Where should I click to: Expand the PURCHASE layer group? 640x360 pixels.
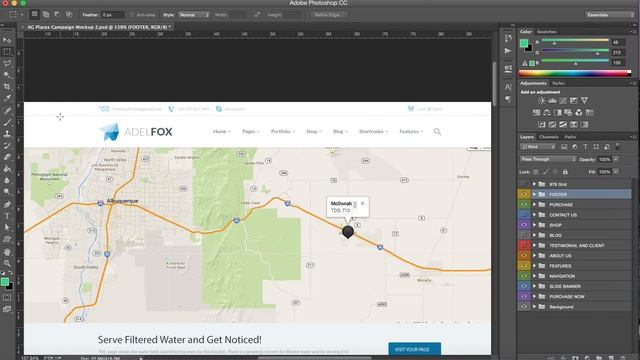point(534,204)
